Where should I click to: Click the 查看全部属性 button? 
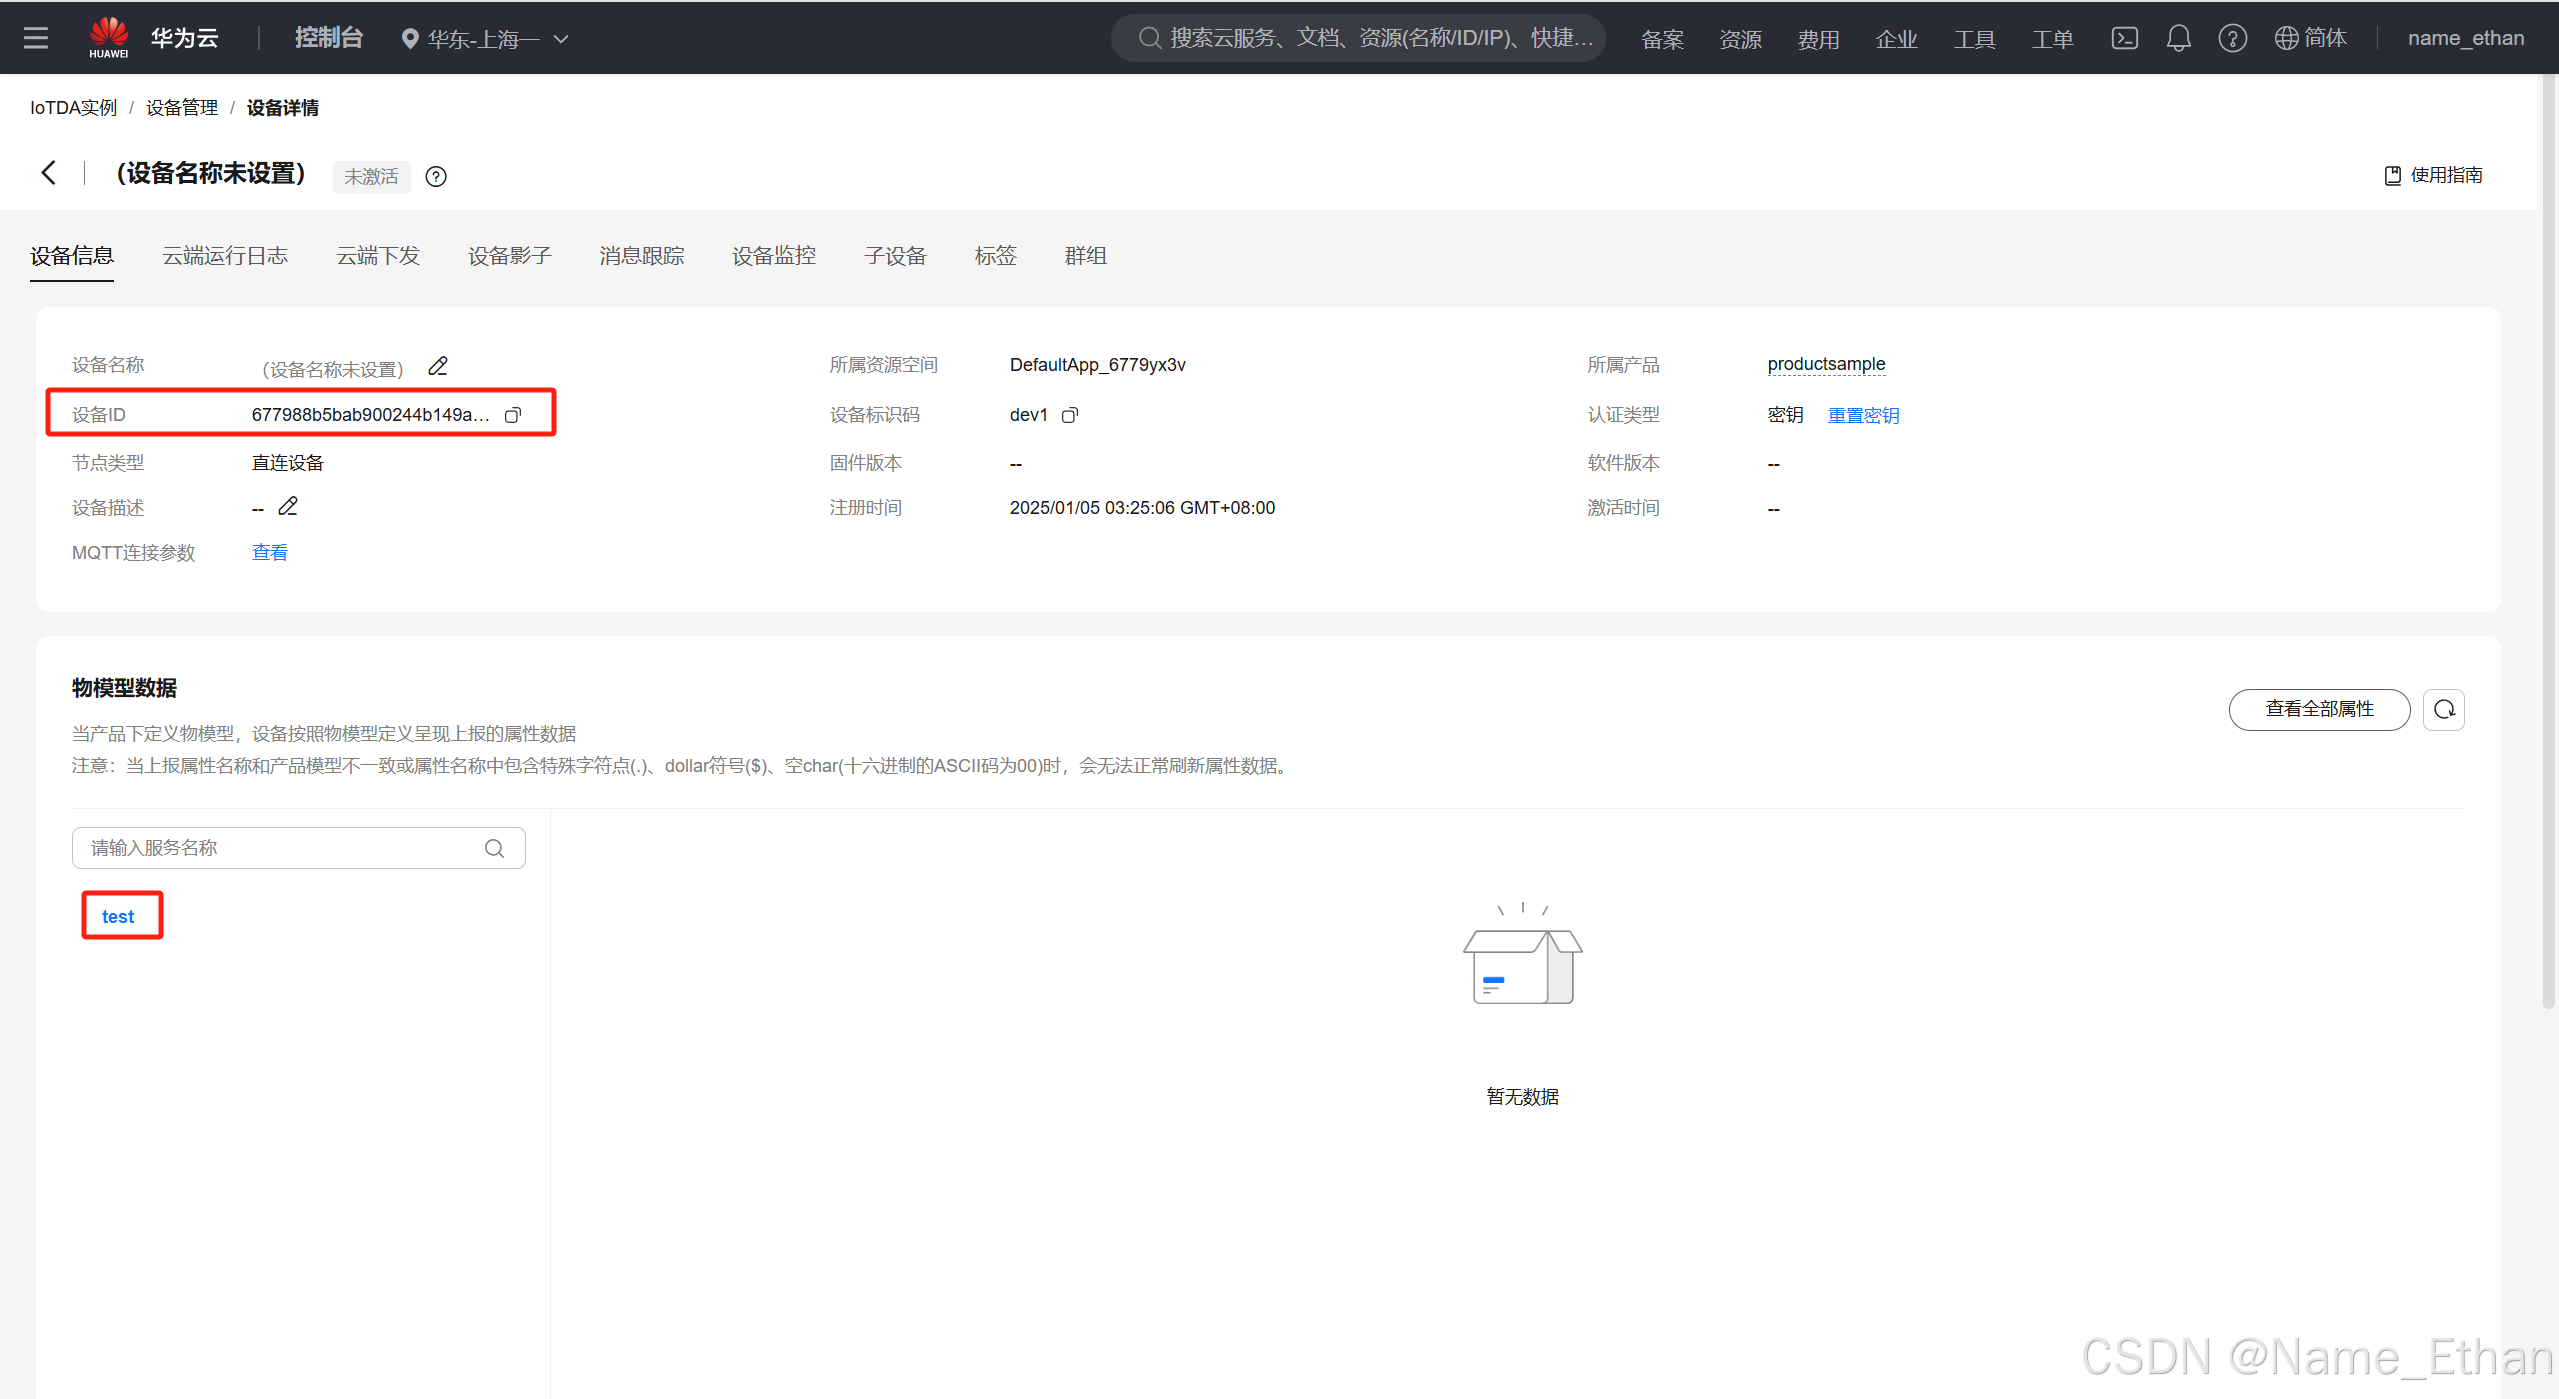point(2318,709)
